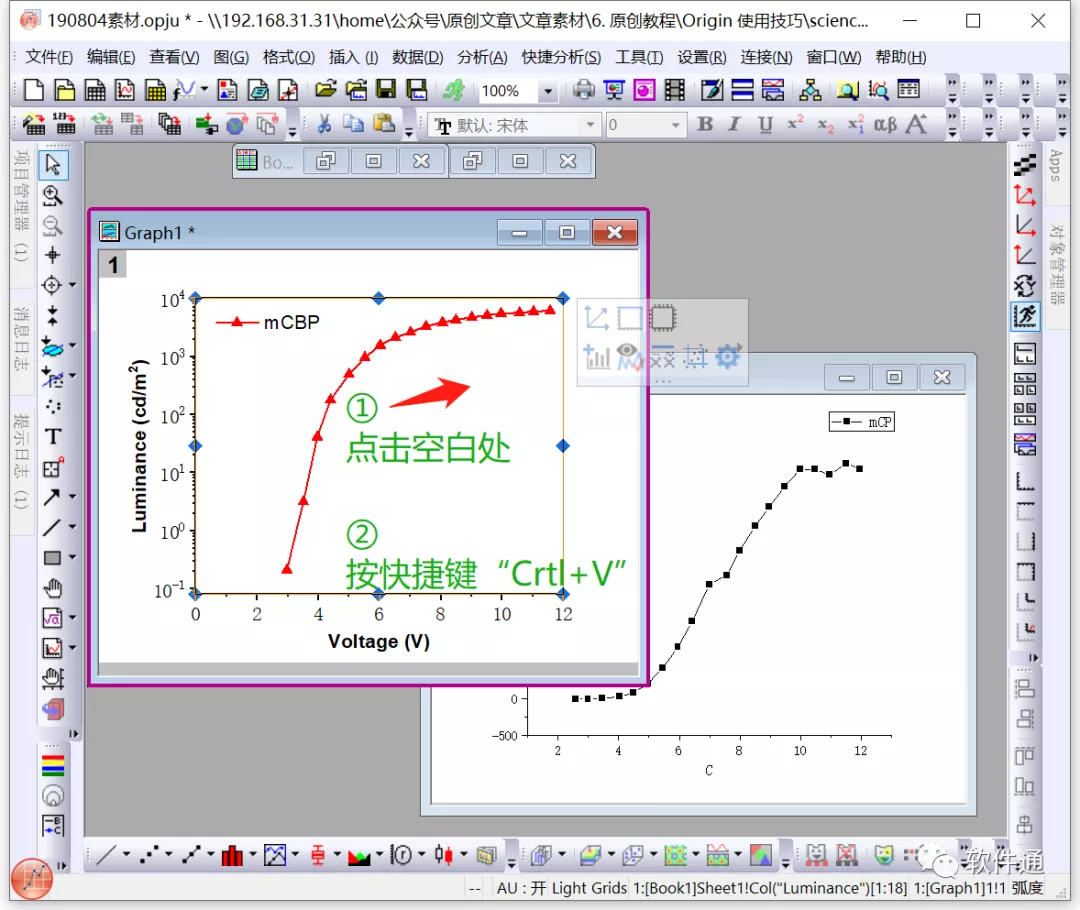
Task: Click the Line plot icon in bottom toolbar
Action: point(106,855)
